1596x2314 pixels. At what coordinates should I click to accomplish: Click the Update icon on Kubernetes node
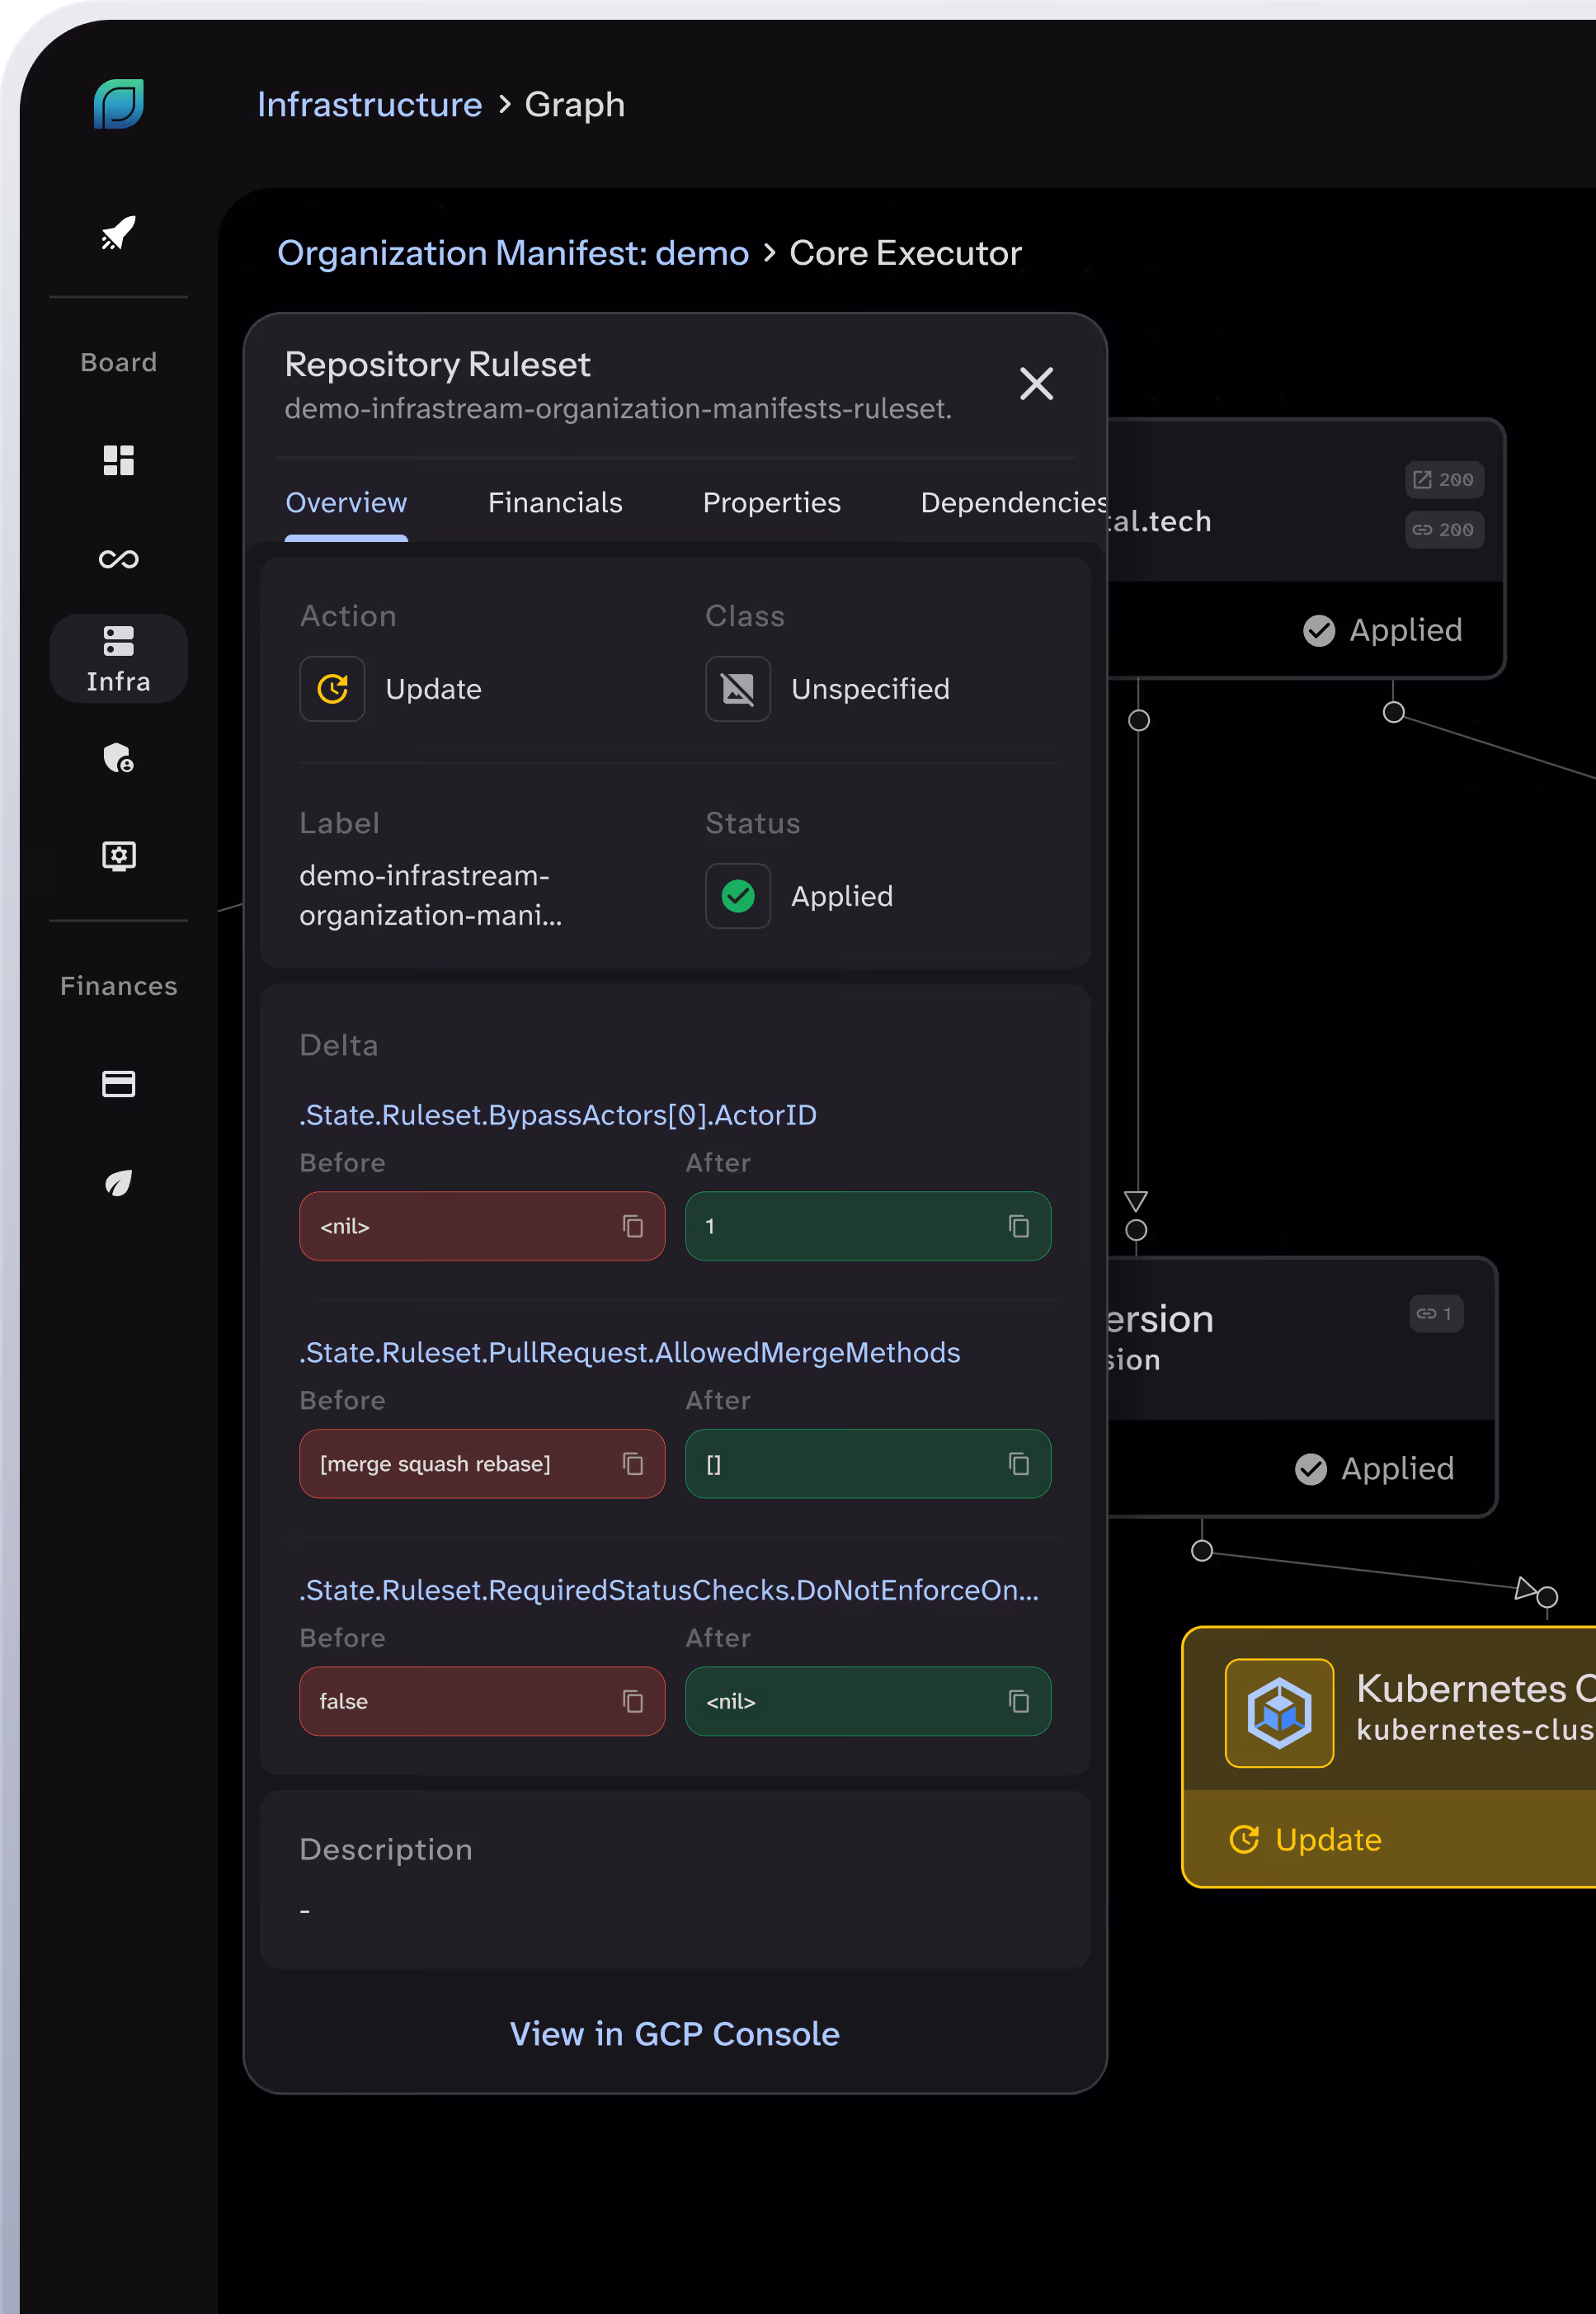click(1244, 1839)
